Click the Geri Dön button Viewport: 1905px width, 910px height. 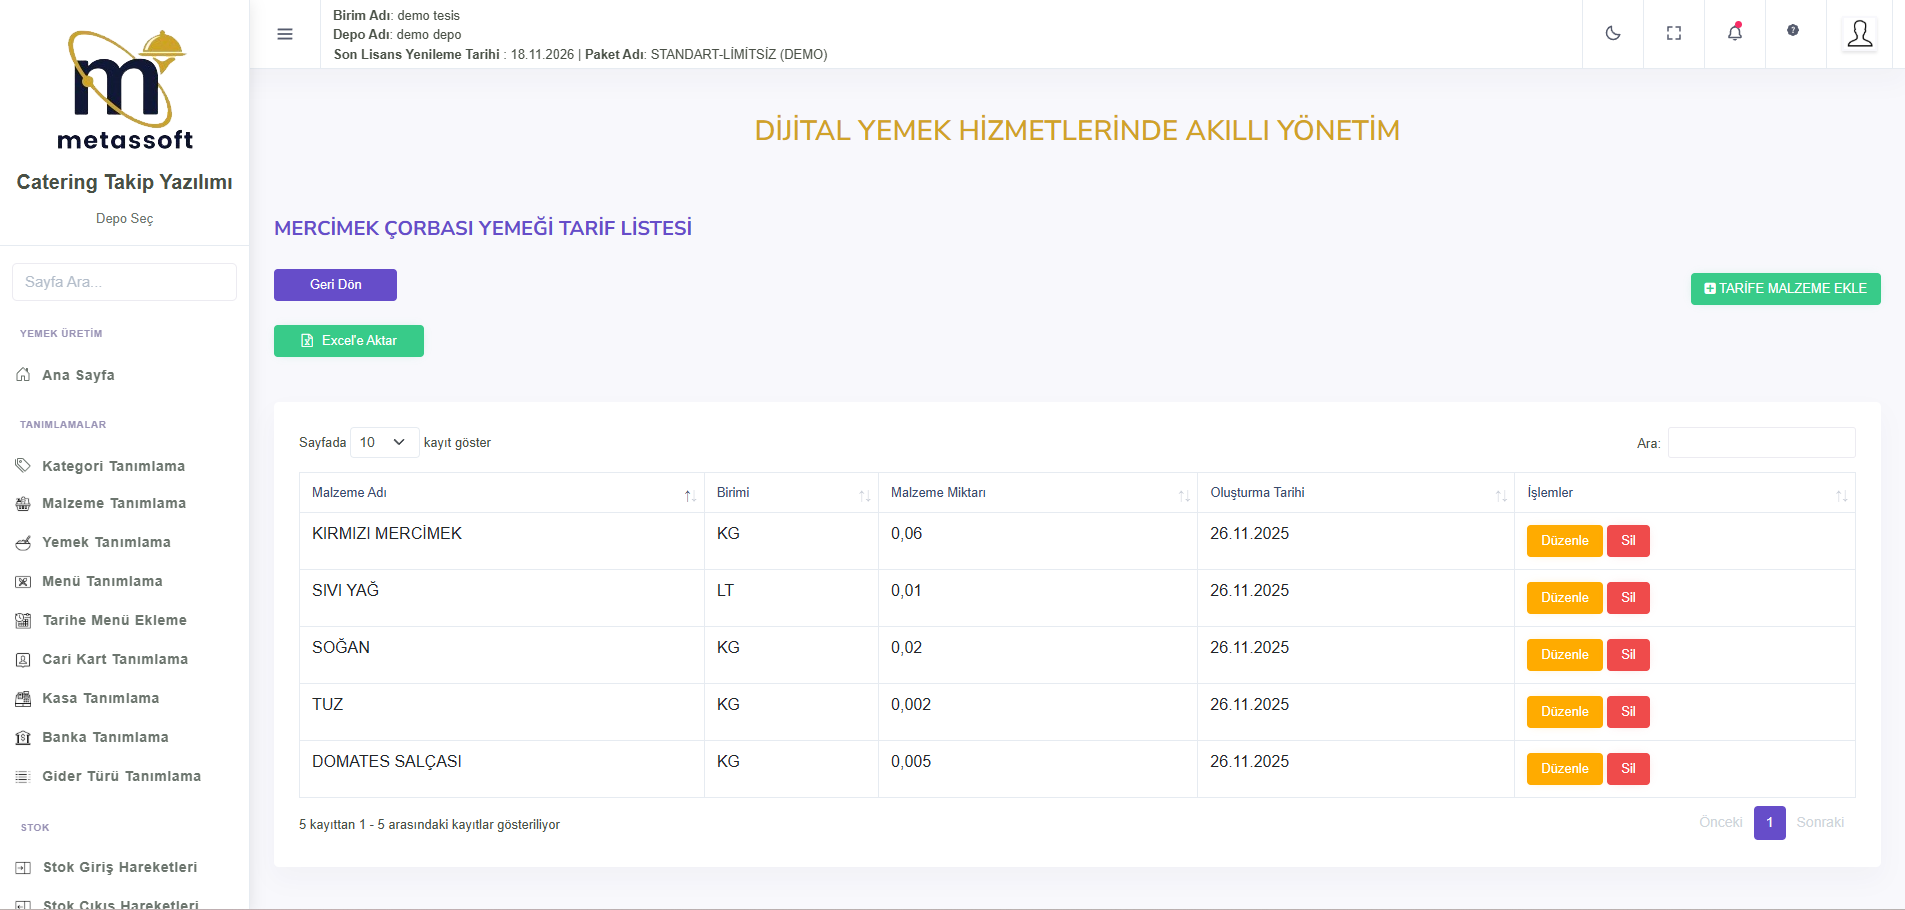click(335, 285)
